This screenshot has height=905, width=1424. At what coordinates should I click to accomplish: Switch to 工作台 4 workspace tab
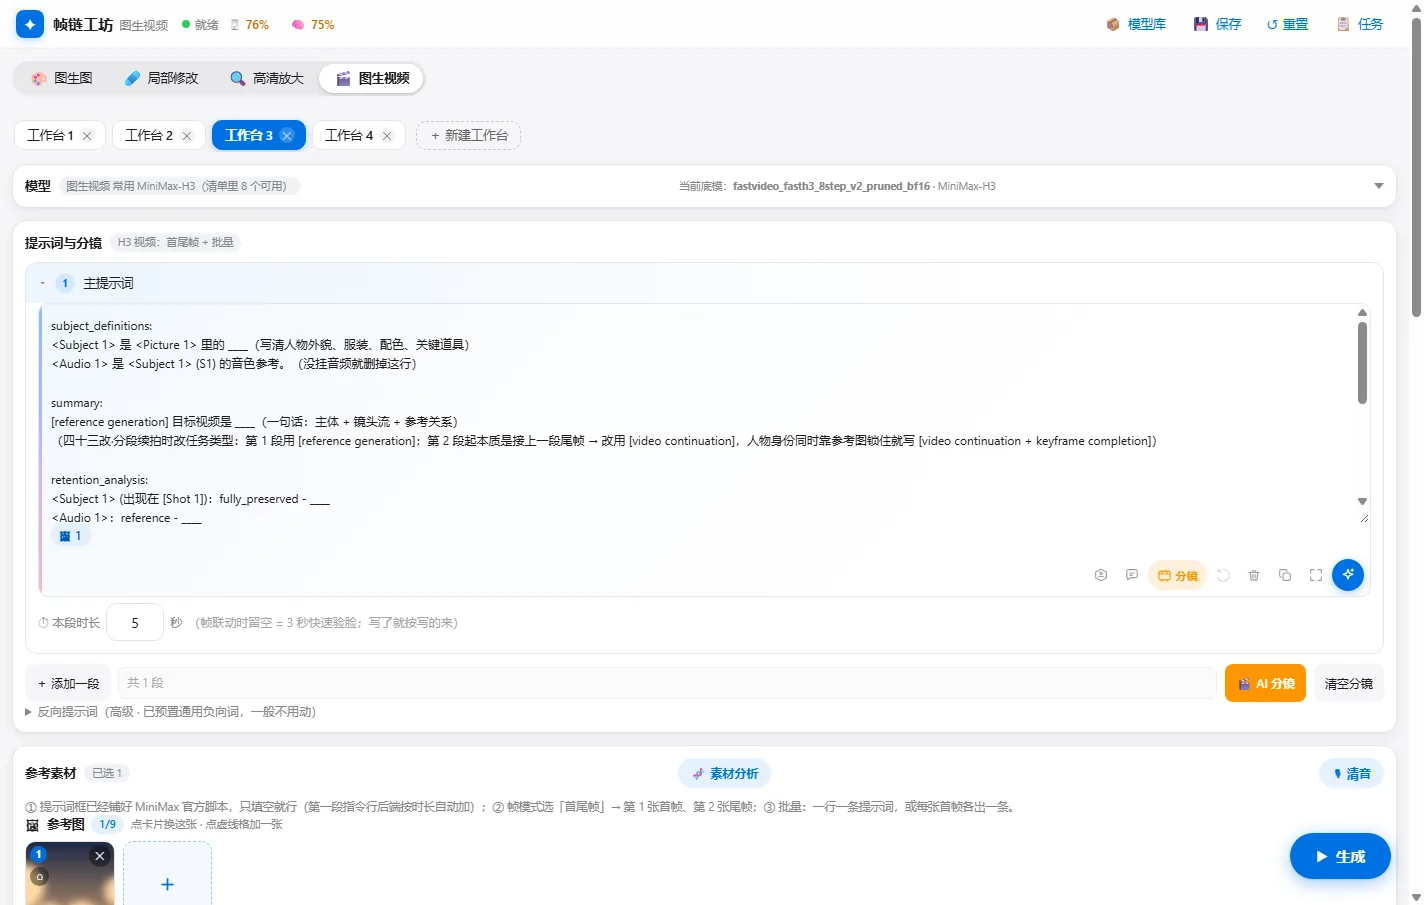point(349,135)
